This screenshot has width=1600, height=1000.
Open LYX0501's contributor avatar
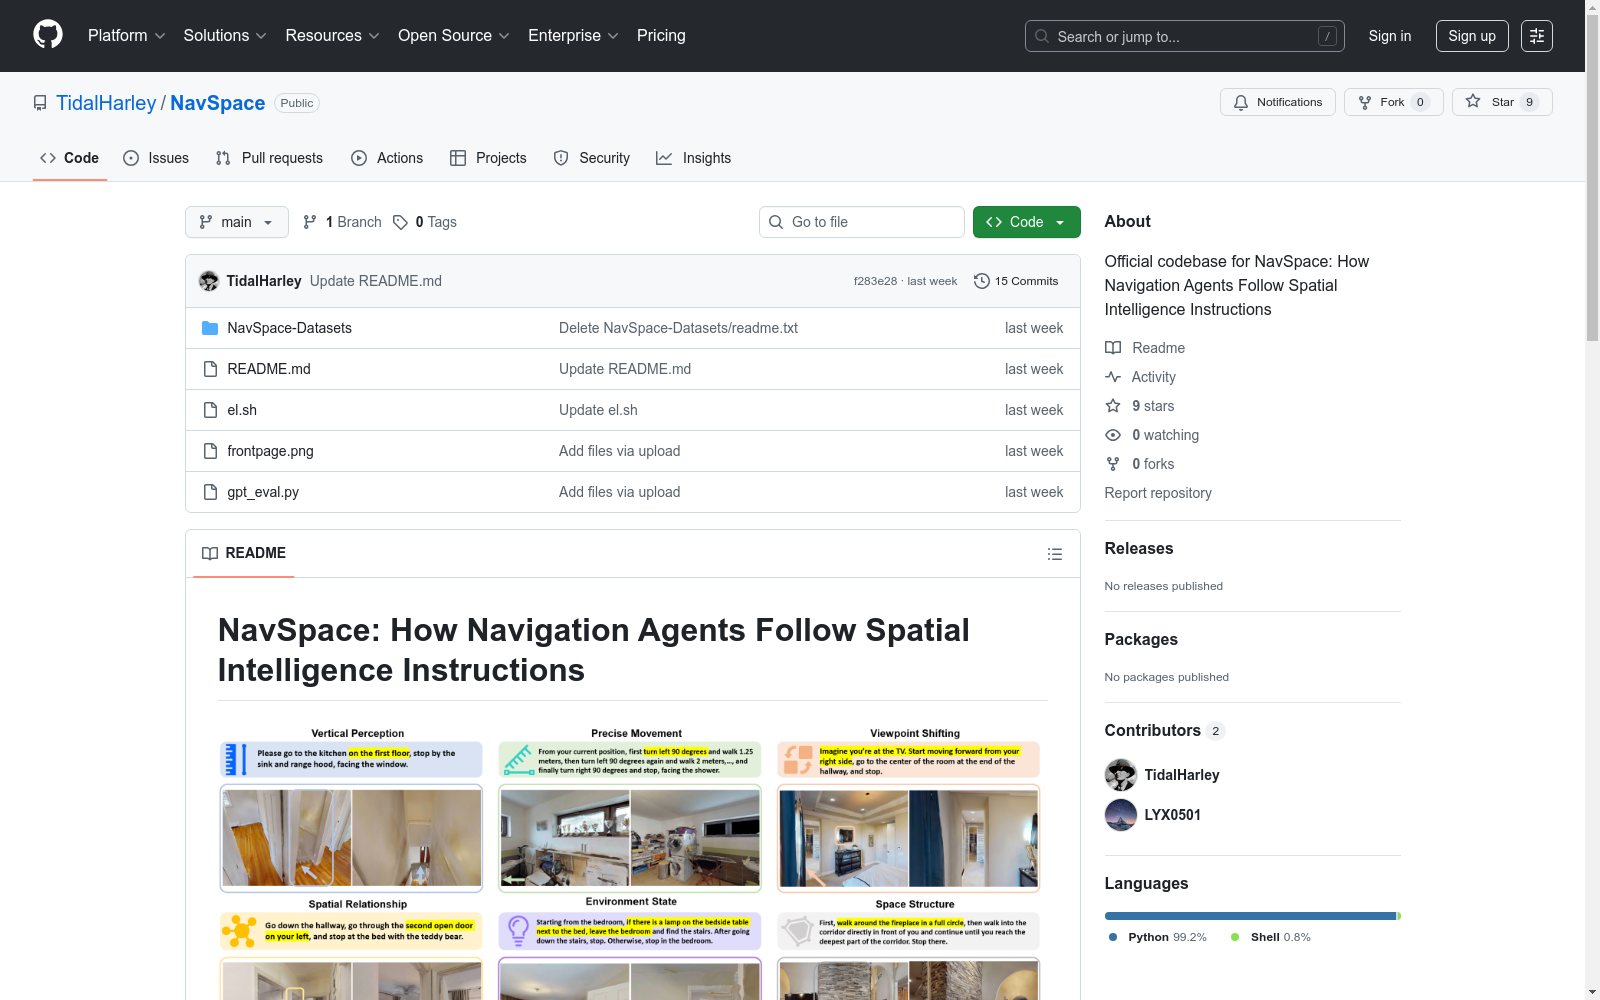coord(1121,815)
